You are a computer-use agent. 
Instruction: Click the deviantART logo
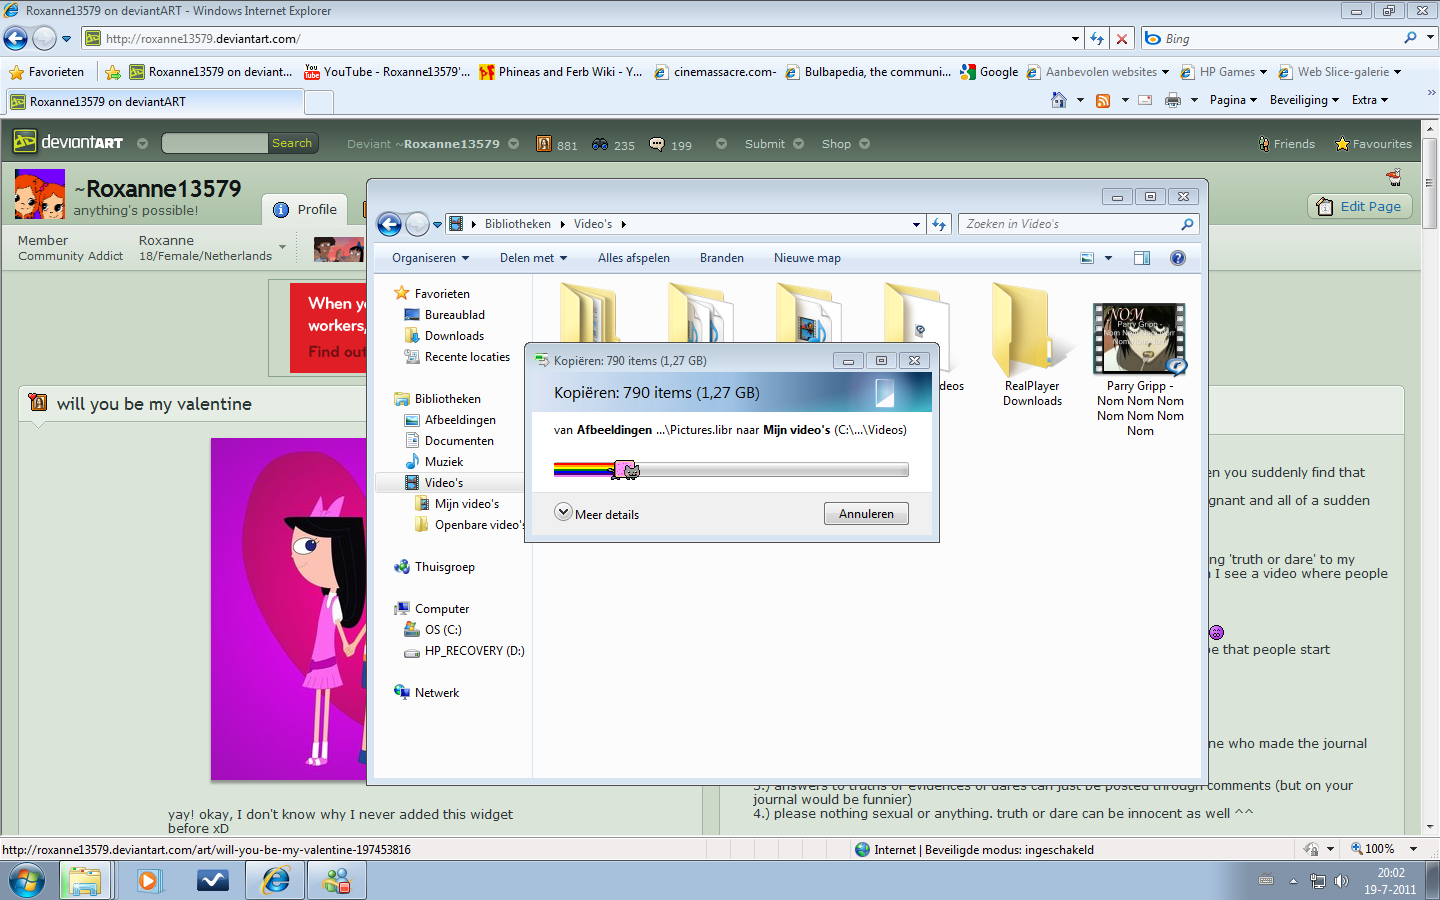(68, 143)
